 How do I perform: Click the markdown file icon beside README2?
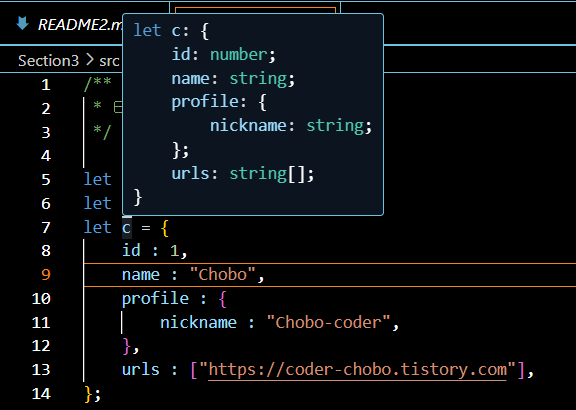point(23,24)
